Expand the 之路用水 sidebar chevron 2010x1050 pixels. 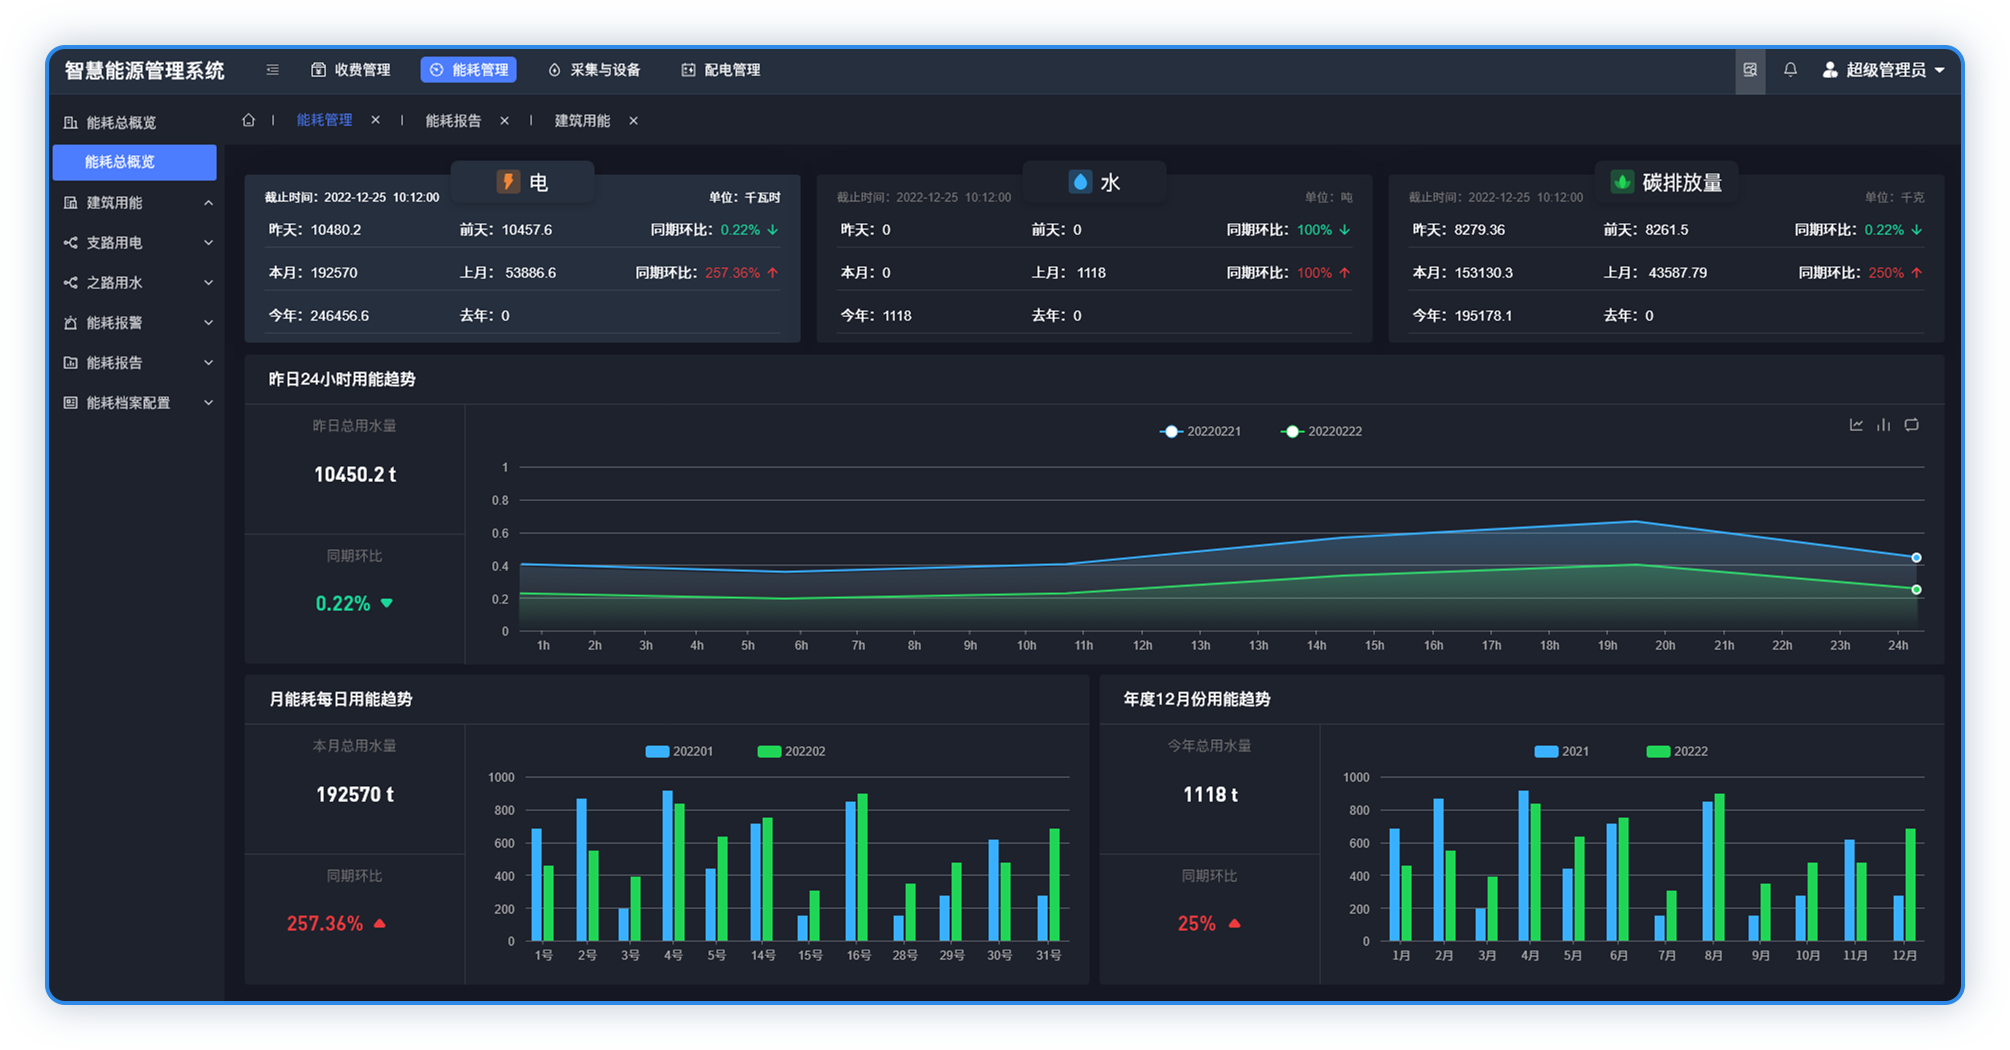coord(208,283)
